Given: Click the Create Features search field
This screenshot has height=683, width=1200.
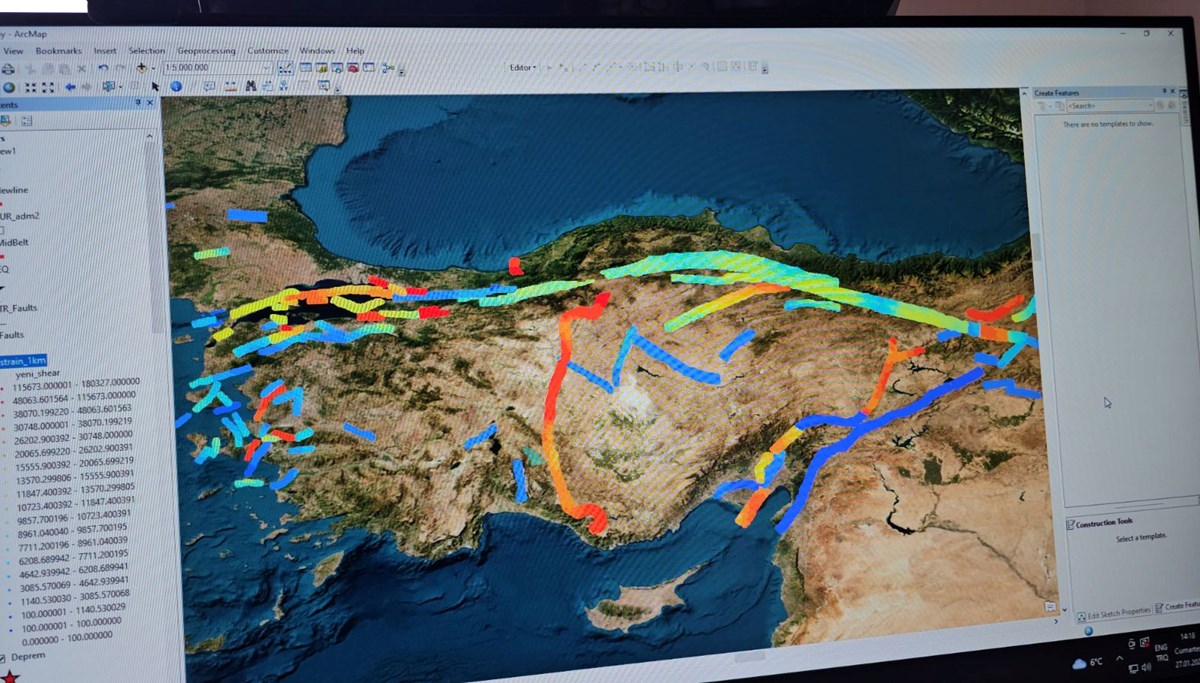Looking at the screenshot, I should click(x=1109, y=105).
